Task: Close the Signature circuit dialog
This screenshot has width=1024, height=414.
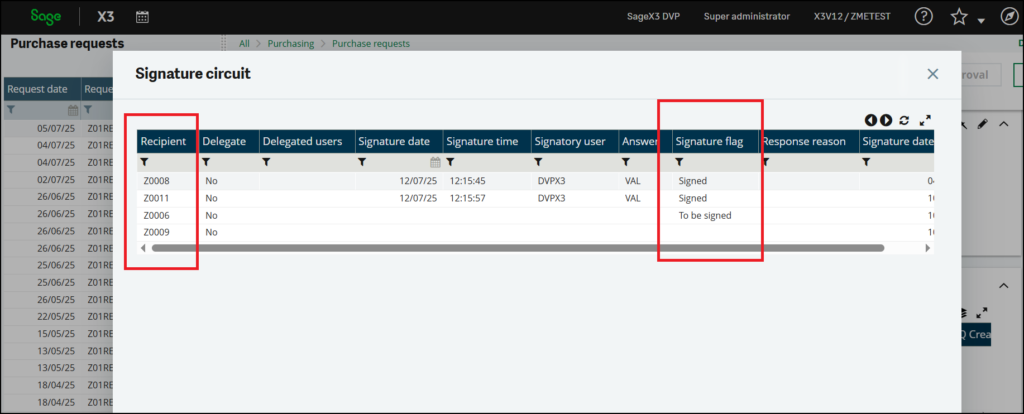Action: 933,74
